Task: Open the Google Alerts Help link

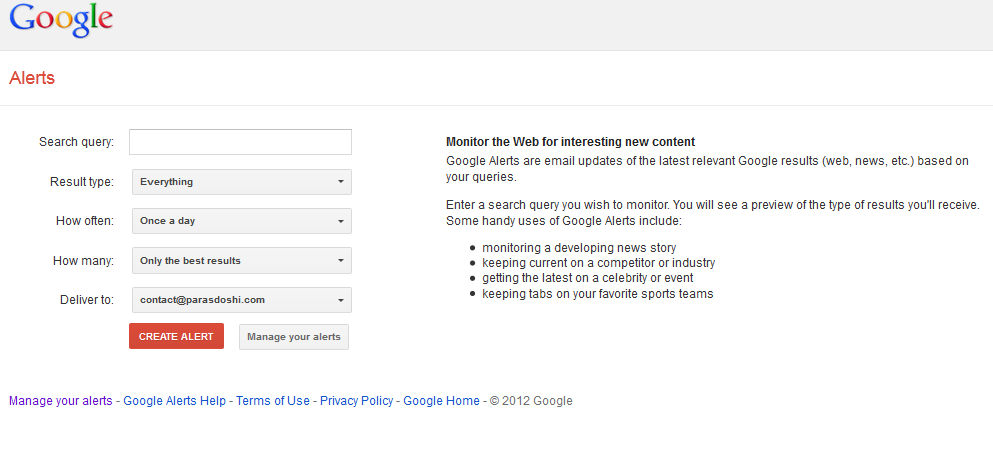Action: point(175,401)
